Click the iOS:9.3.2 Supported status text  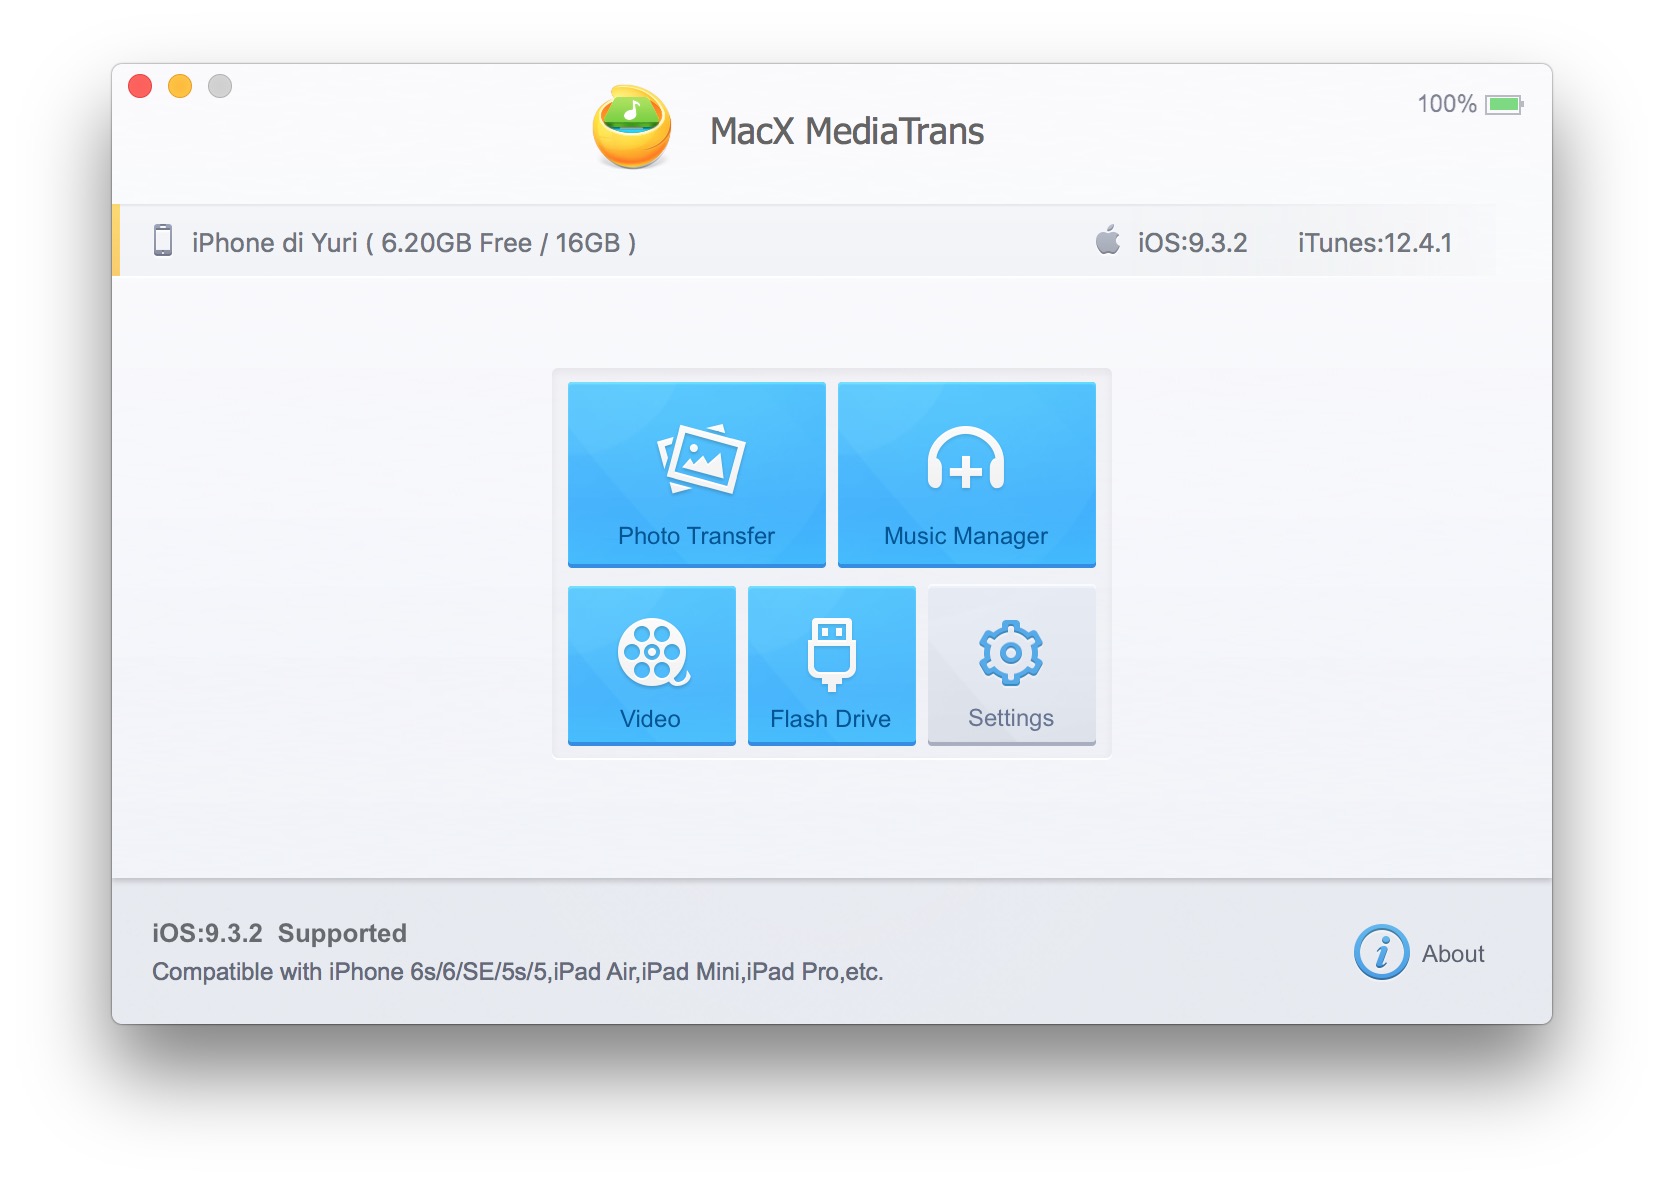279,933
